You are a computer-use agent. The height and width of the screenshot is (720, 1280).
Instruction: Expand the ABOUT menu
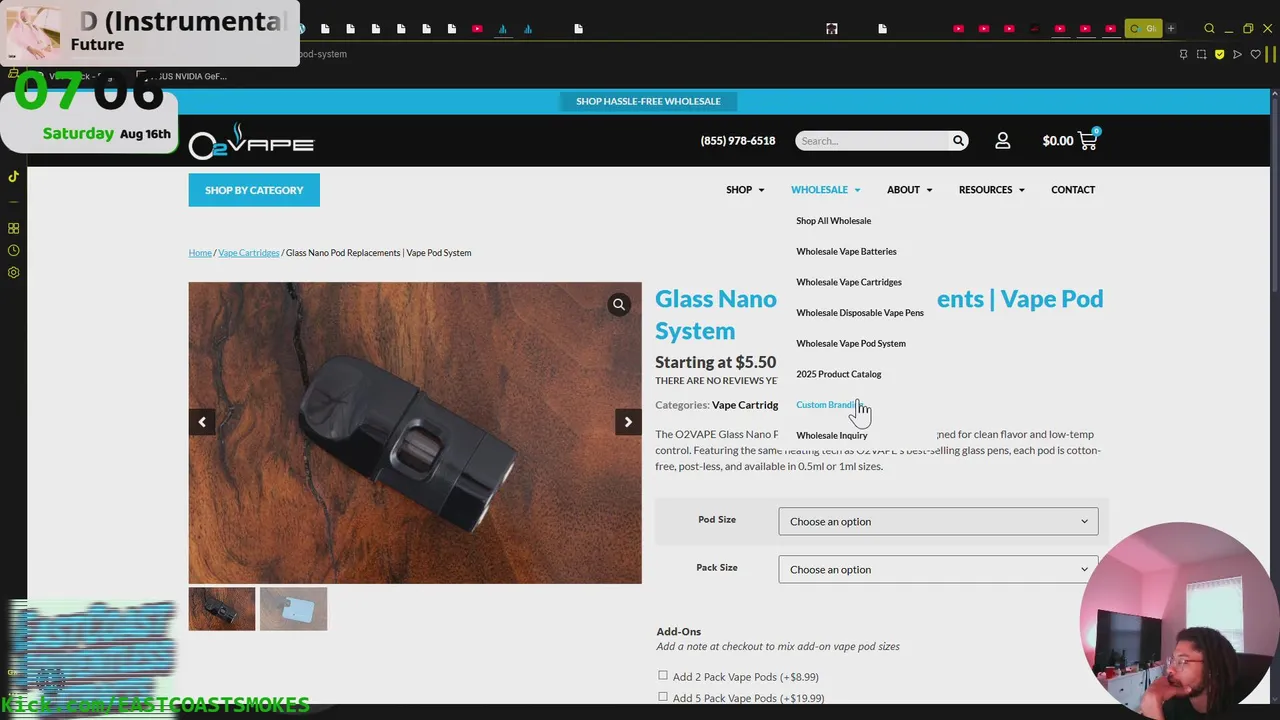click(909, 190)
